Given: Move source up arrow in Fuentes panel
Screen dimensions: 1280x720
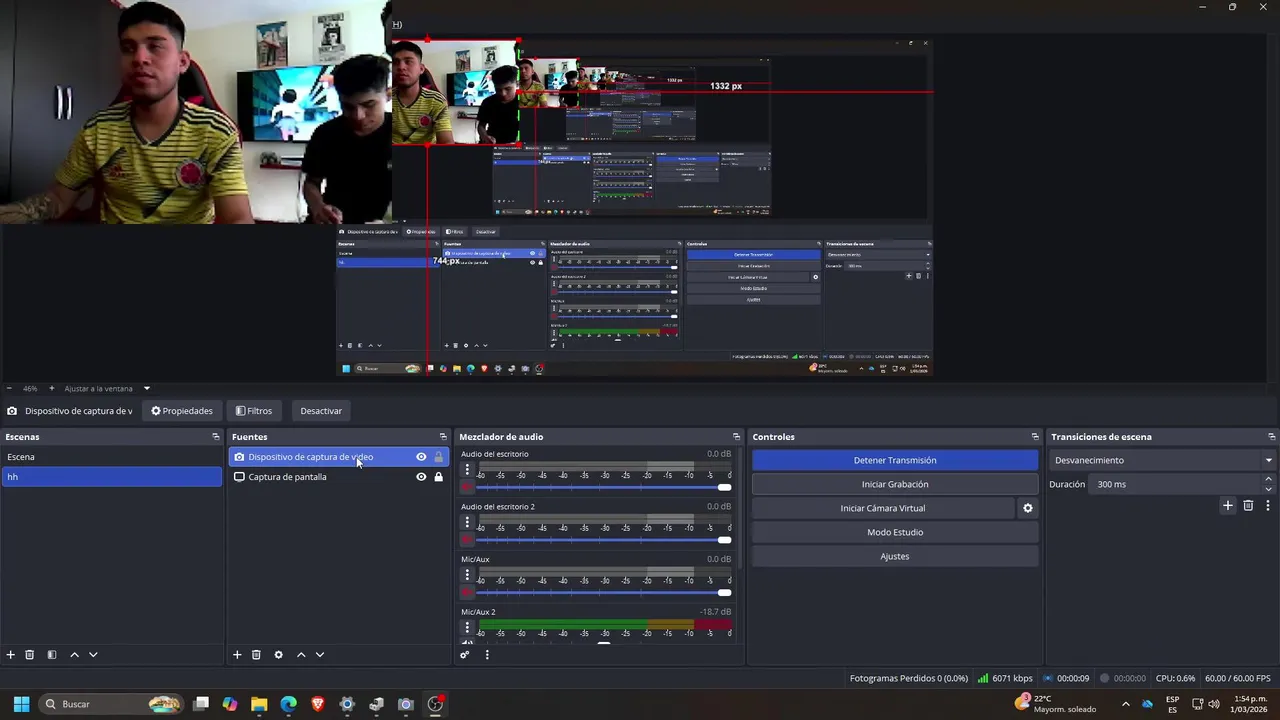Looking at the screenshot, I should (x=301, y=655).
